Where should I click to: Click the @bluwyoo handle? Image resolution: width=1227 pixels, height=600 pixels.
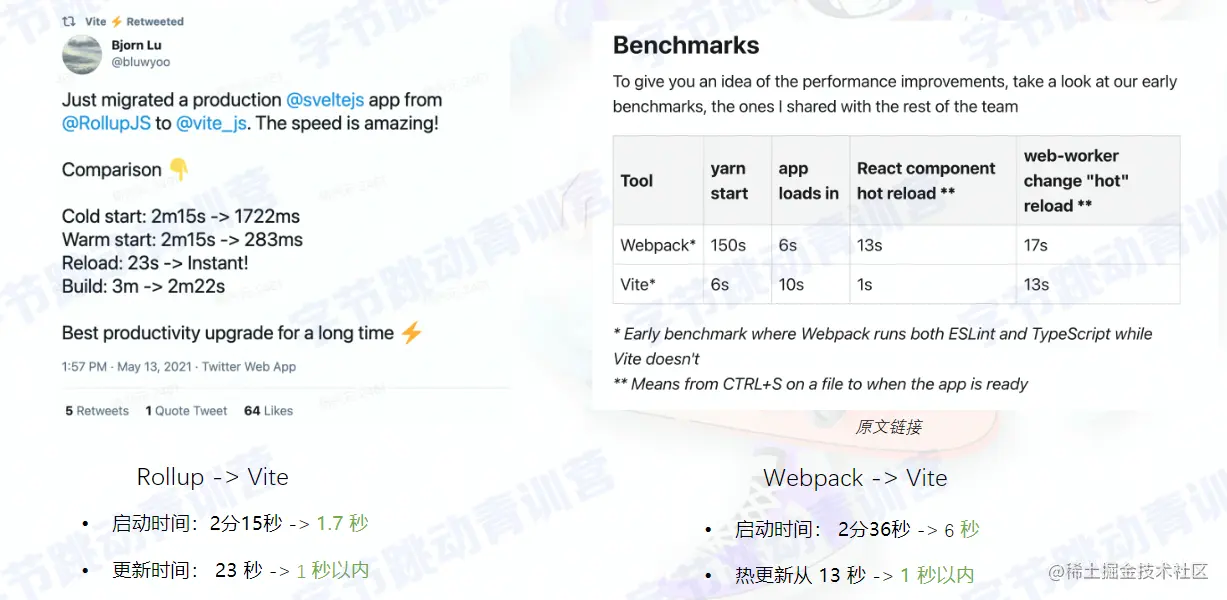tap(141, 62)
